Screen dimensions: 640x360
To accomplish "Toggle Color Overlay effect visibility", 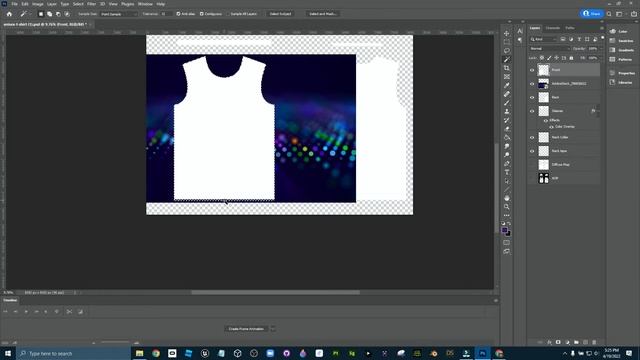I will click(551, 127).
